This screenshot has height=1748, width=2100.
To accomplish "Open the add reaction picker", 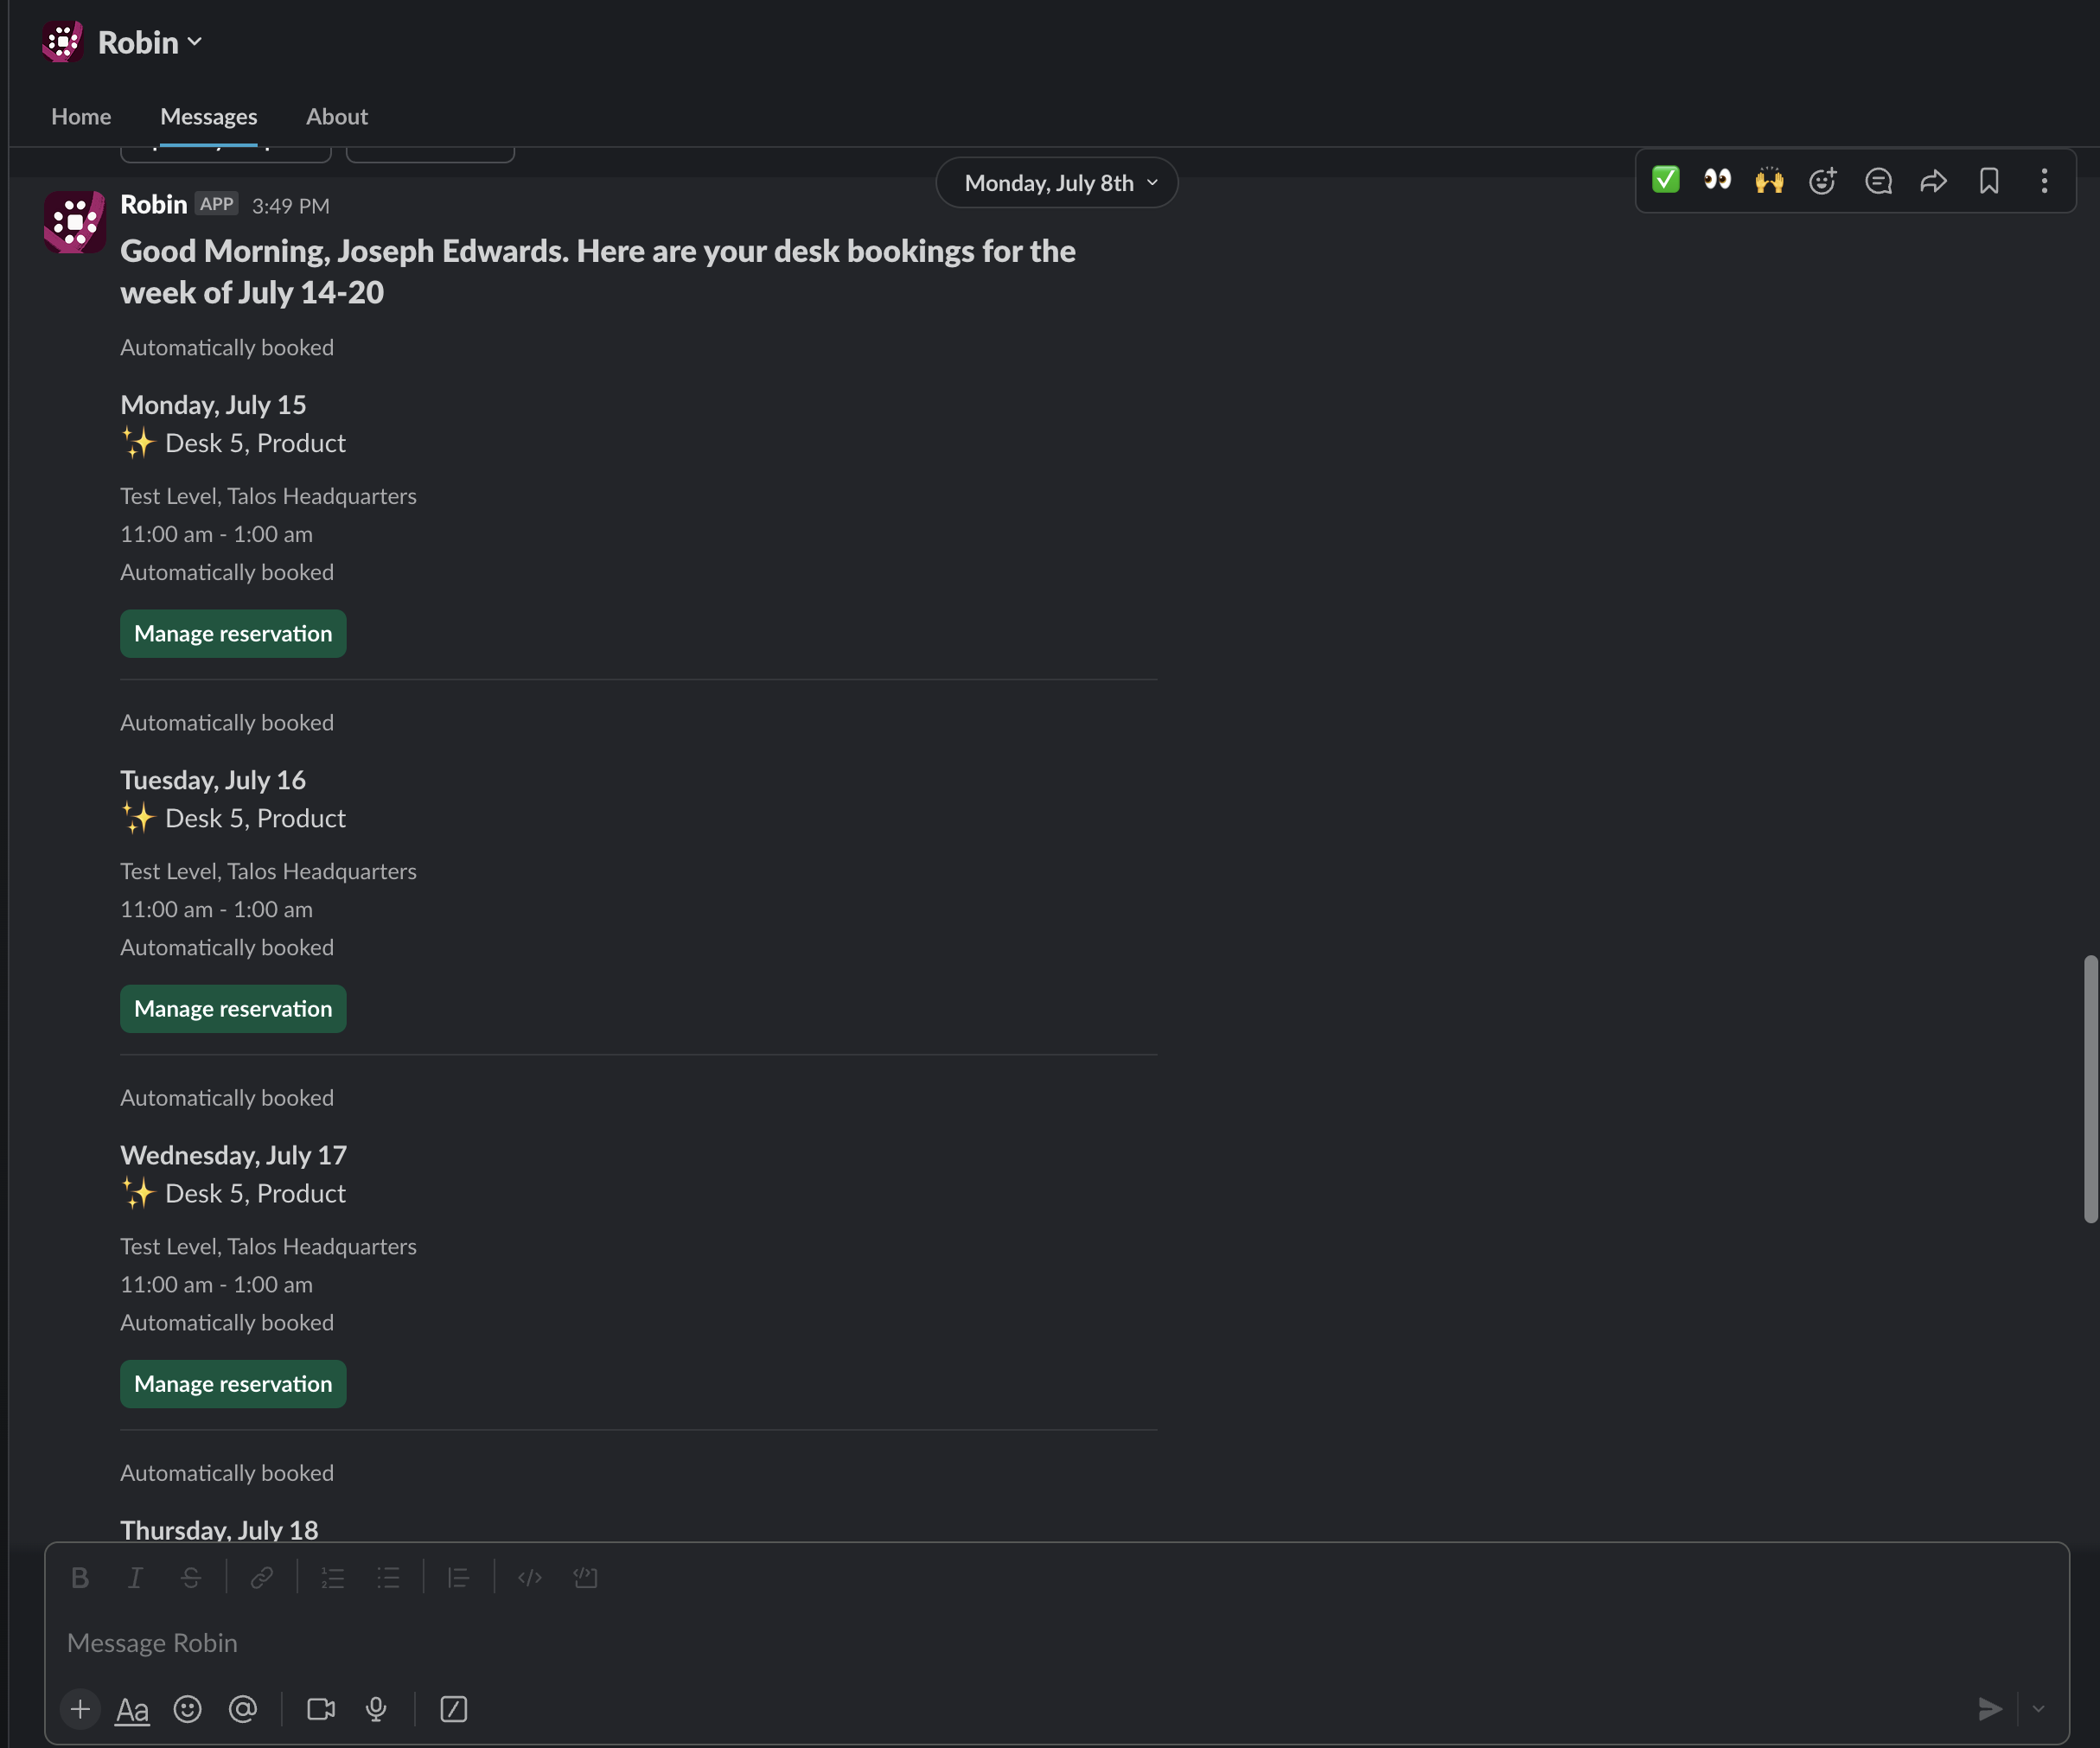I will [x=1823, y=181].
